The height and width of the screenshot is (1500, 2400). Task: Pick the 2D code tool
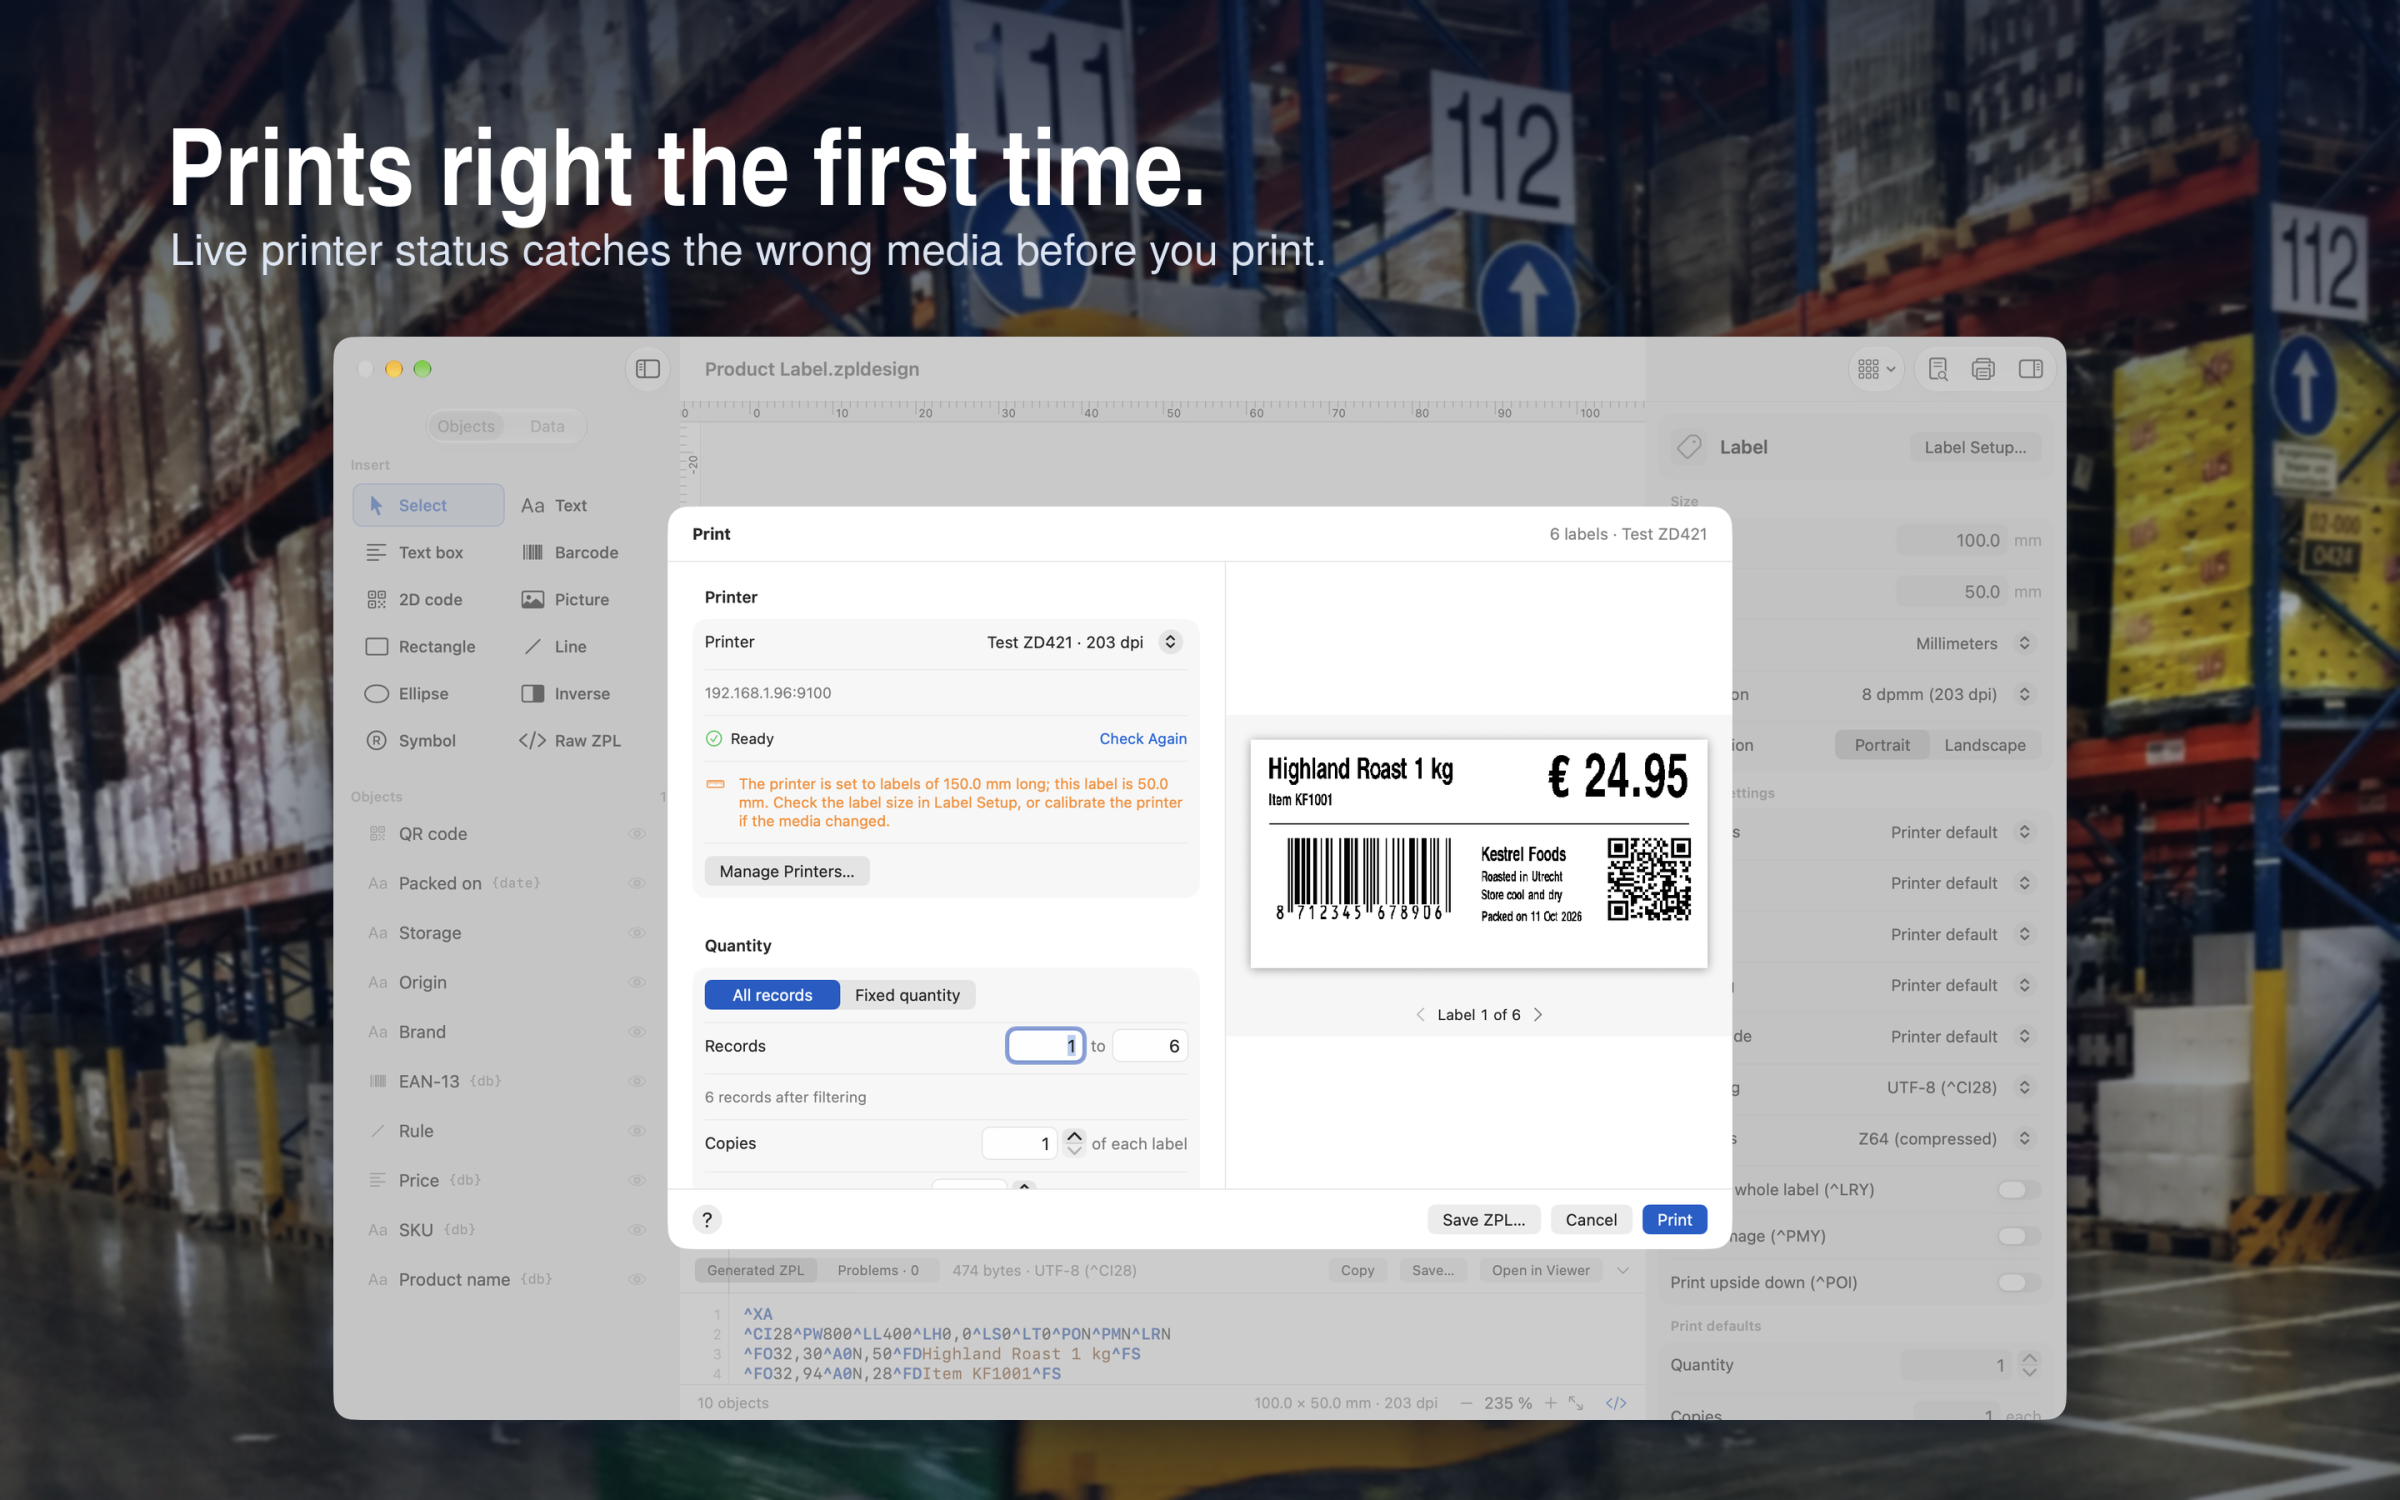click(415, 599)
